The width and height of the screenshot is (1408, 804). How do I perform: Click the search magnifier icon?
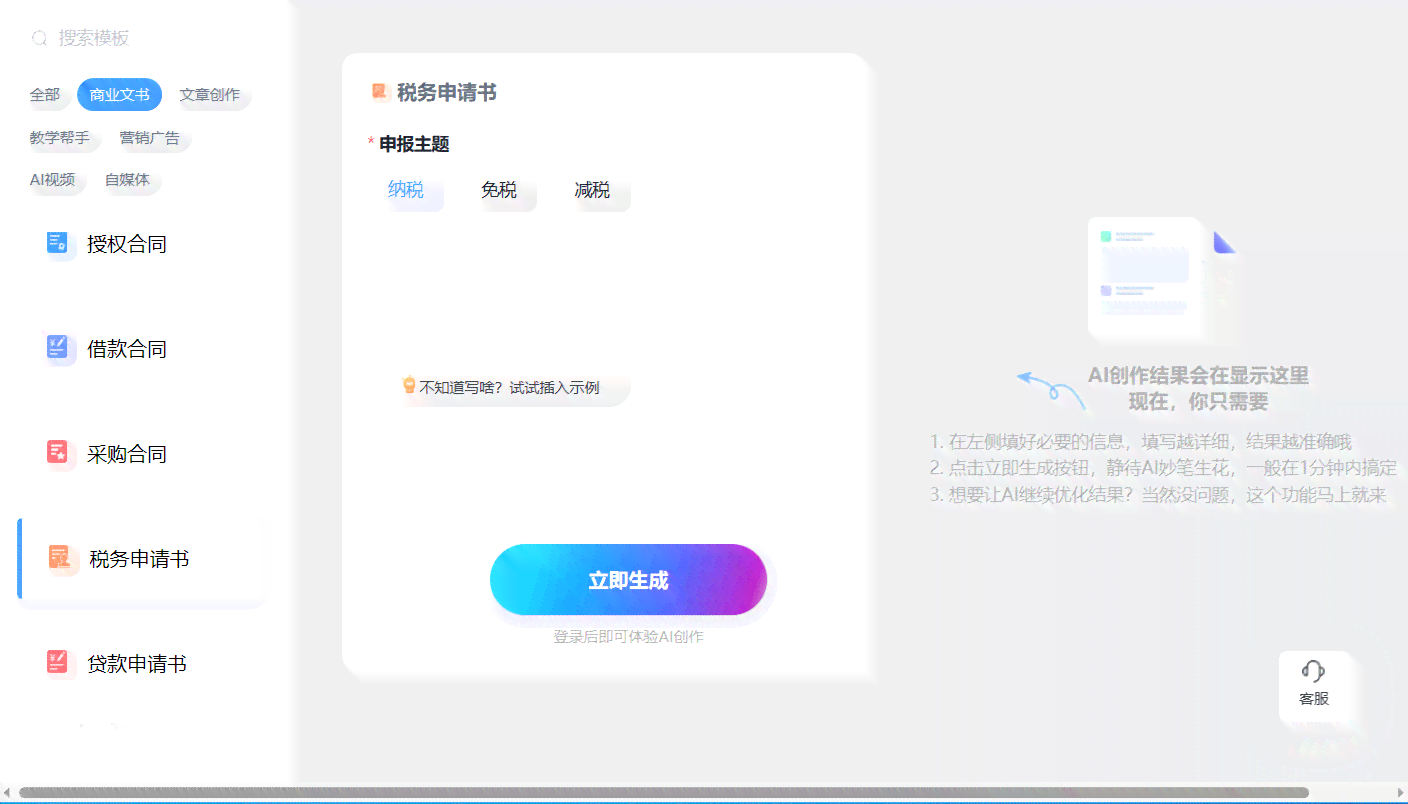tap(40, 39)
